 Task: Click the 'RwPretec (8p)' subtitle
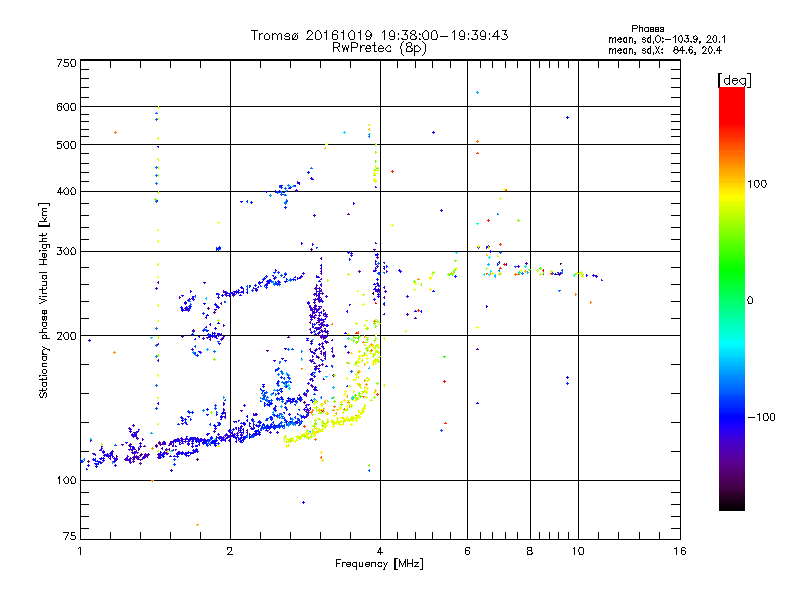(379, 48)
